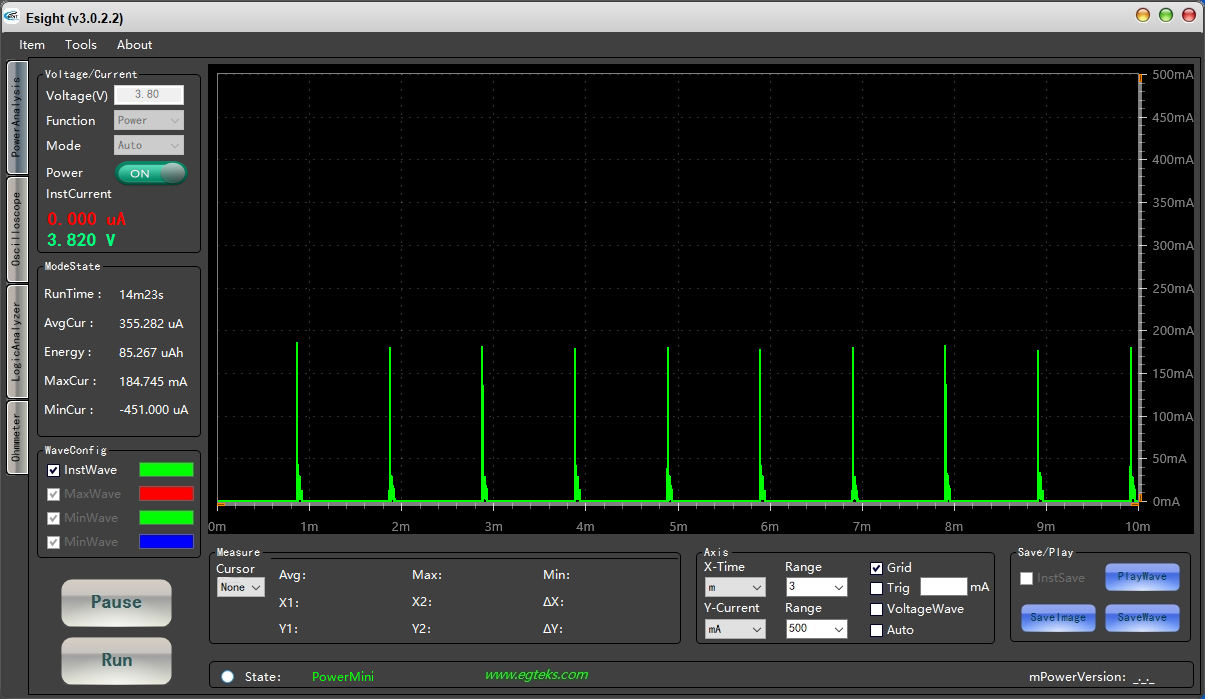This screenshot has width=1205, height=699.
Task: Click the Trig mA value input field
Action: tap(943, 587)
